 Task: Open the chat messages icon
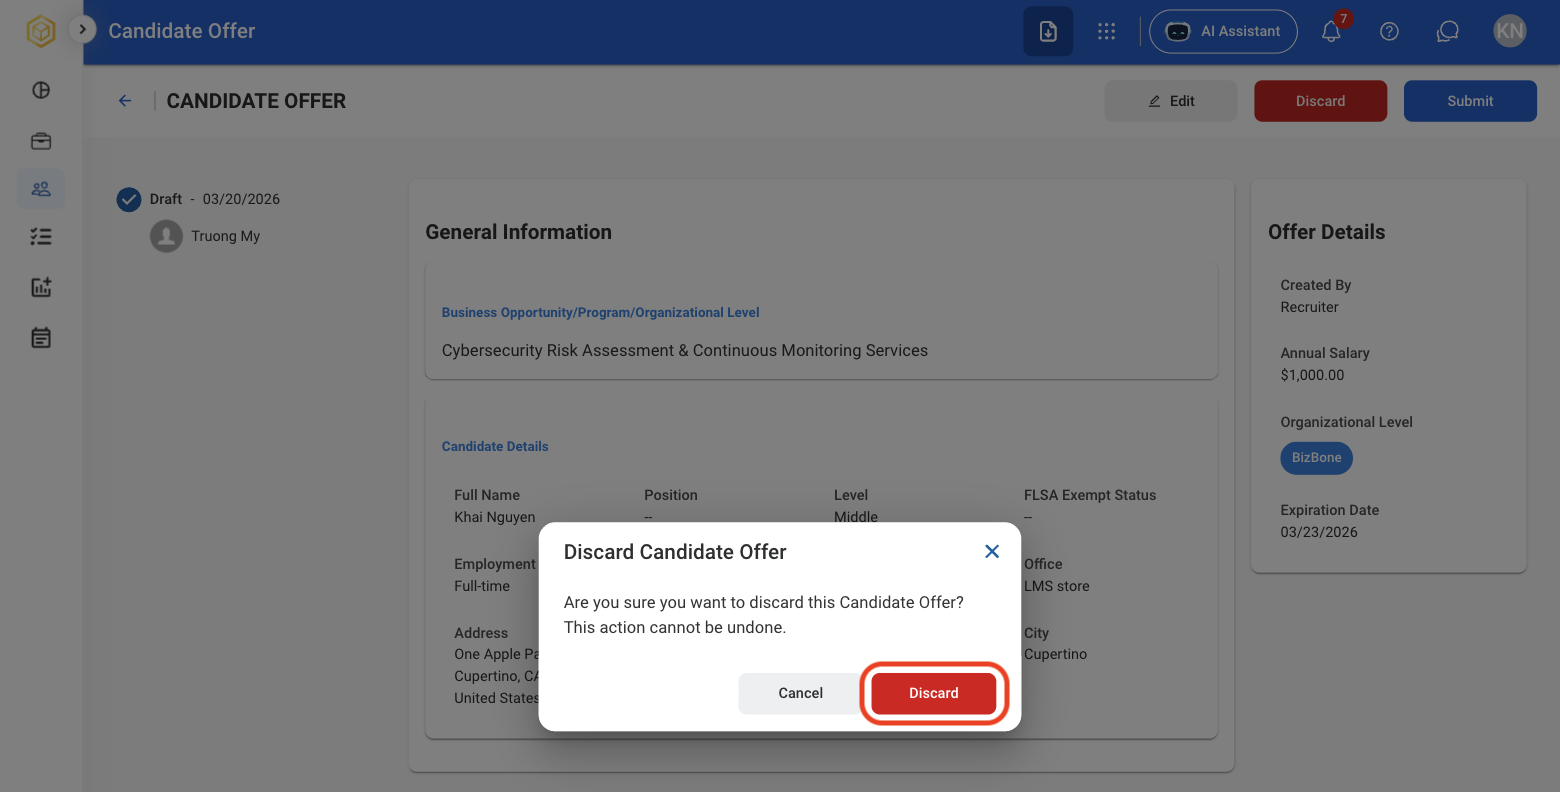point(1447,31)
